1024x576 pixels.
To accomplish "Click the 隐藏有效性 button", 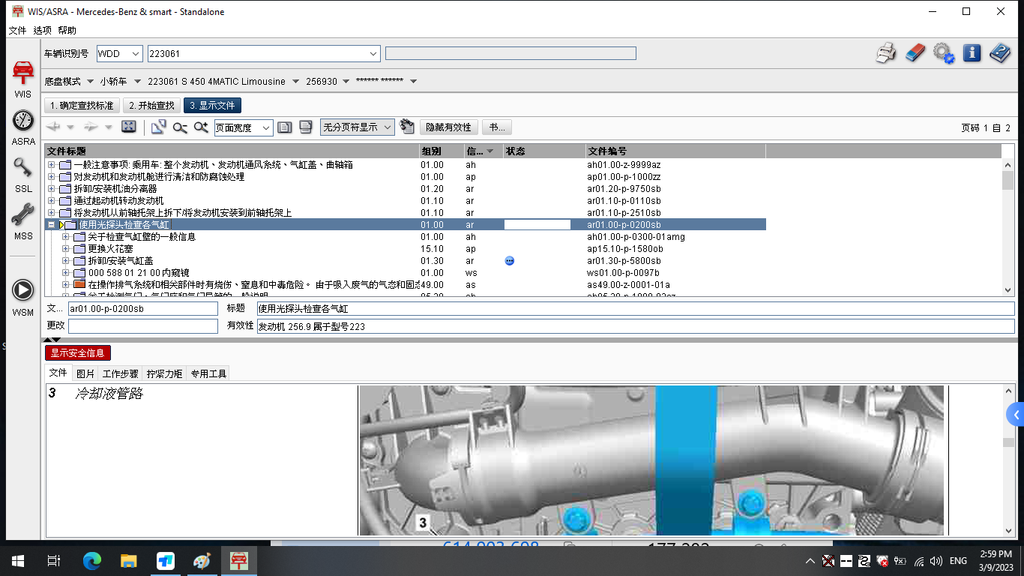I will (x=448, y=128).
